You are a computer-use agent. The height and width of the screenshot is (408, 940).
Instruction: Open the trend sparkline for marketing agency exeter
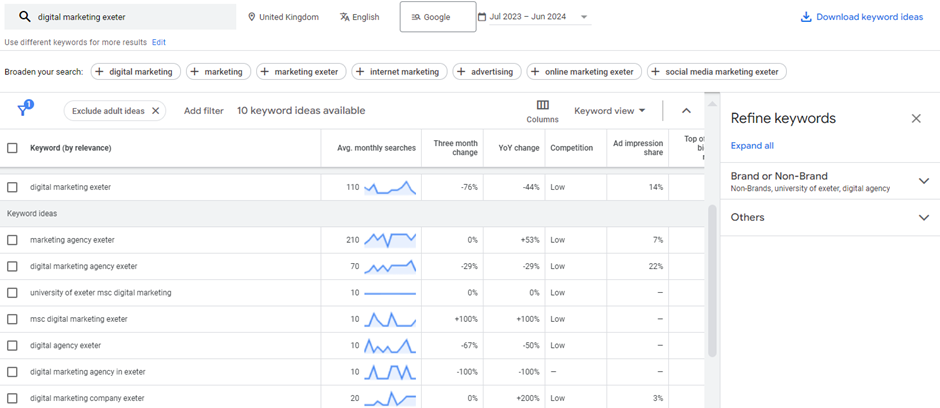(x=390, y=240)
